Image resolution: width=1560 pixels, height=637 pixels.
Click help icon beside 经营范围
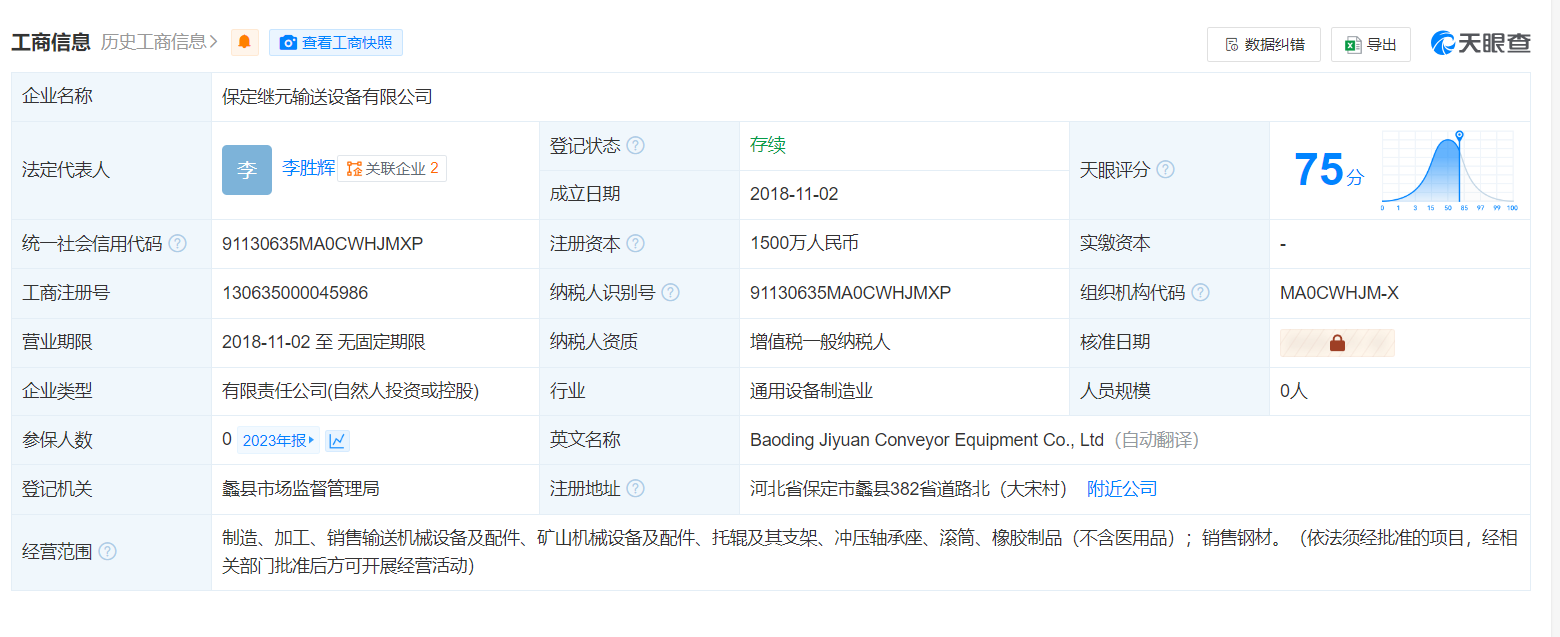coord(107,552)
